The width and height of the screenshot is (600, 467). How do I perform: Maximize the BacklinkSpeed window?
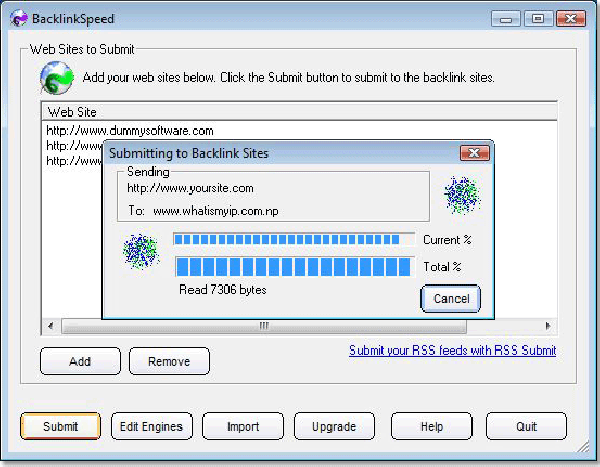pyautogui.click(x=538, y=18)
